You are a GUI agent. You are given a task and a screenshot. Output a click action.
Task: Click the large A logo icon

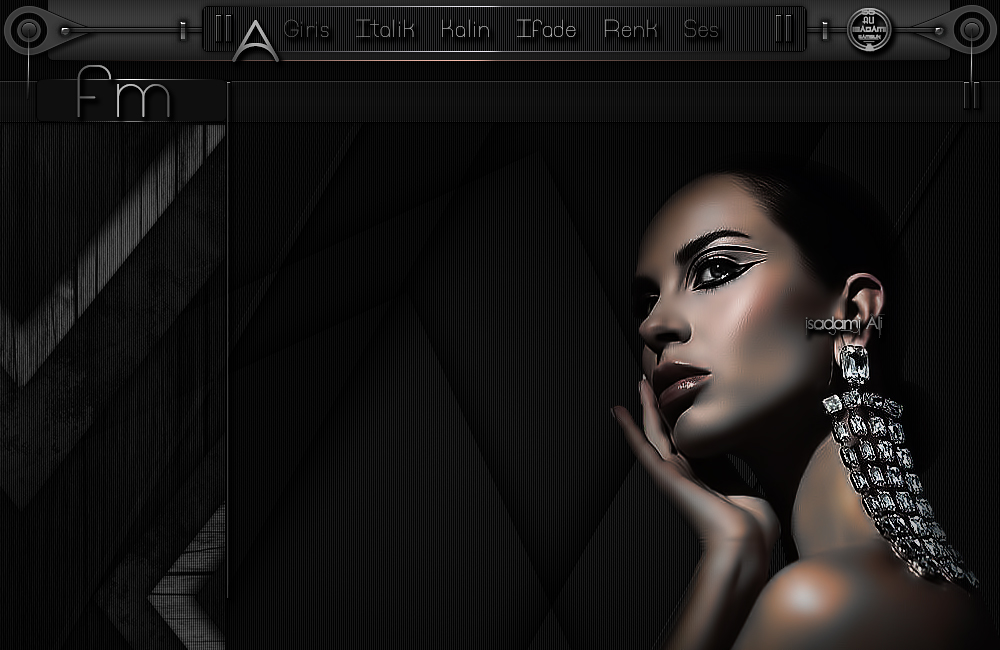255,41
